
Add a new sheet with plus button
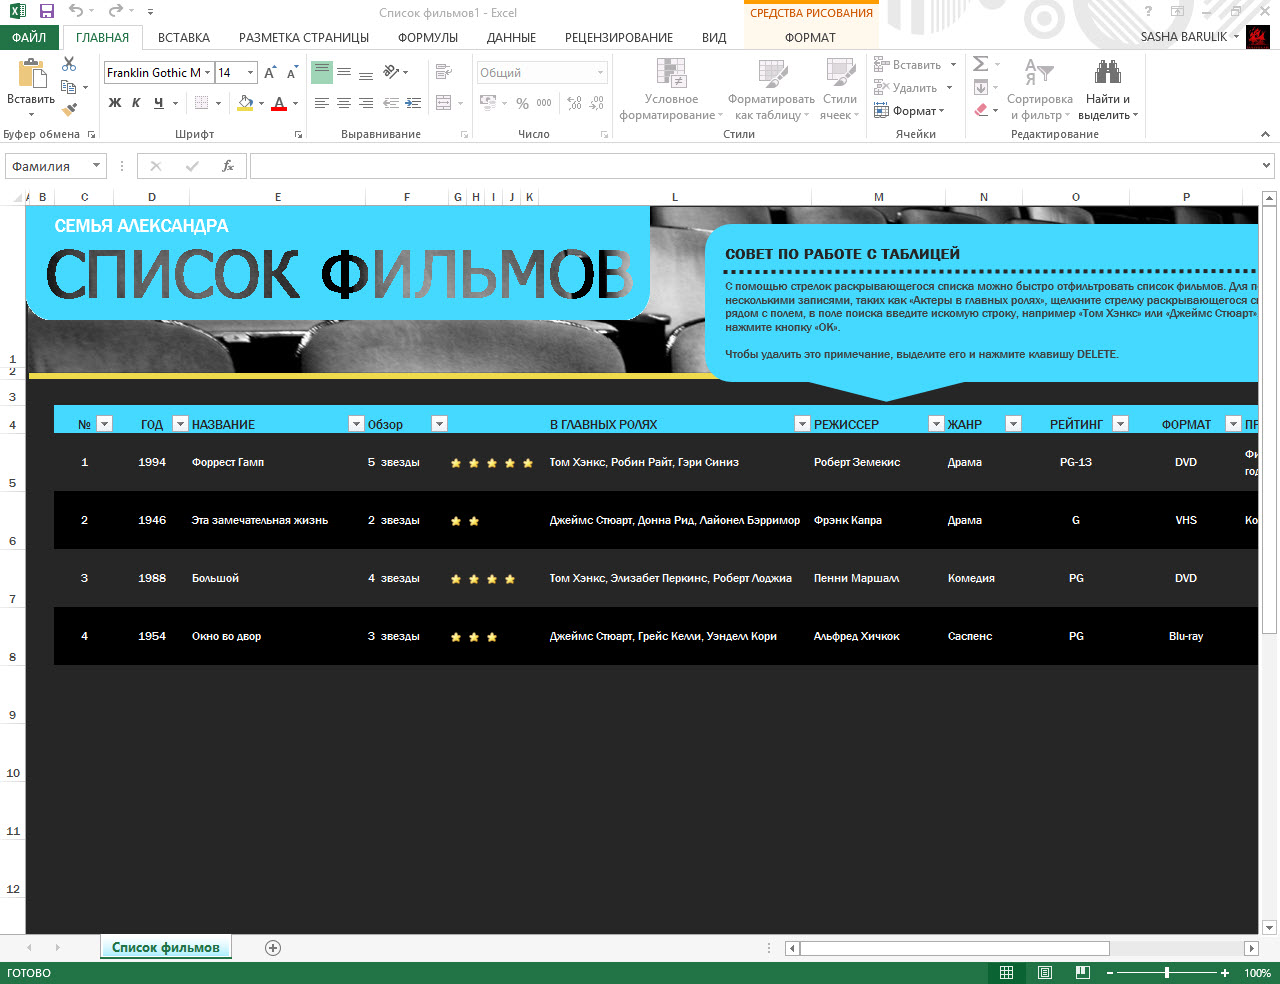[x=273, y=948]
